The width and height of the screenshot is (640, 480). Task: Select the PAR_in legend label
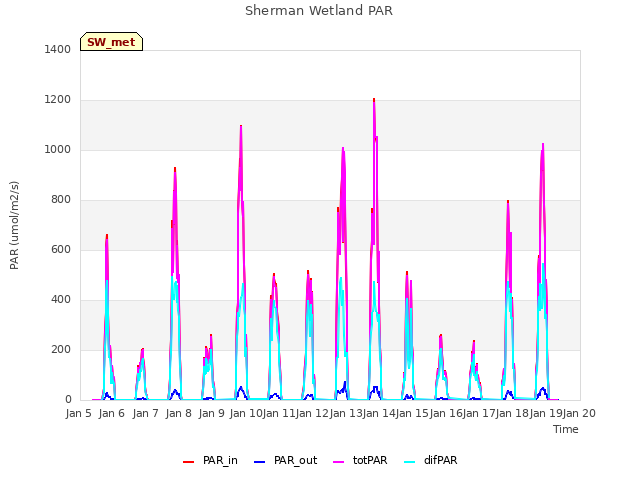(x=220, y=460)
